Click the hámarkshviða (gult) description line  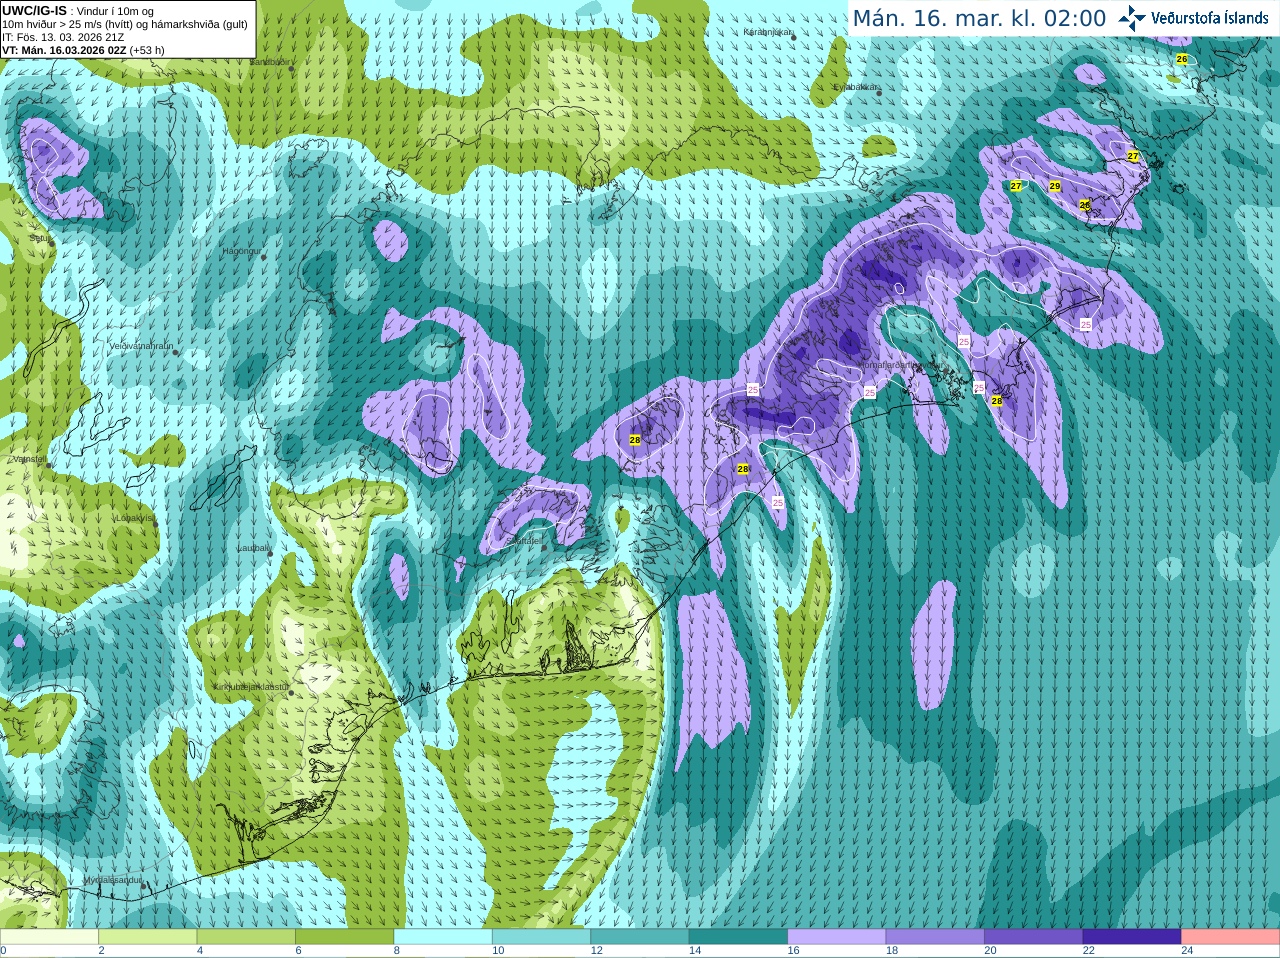pyautogui.click(x=125, y=24)
